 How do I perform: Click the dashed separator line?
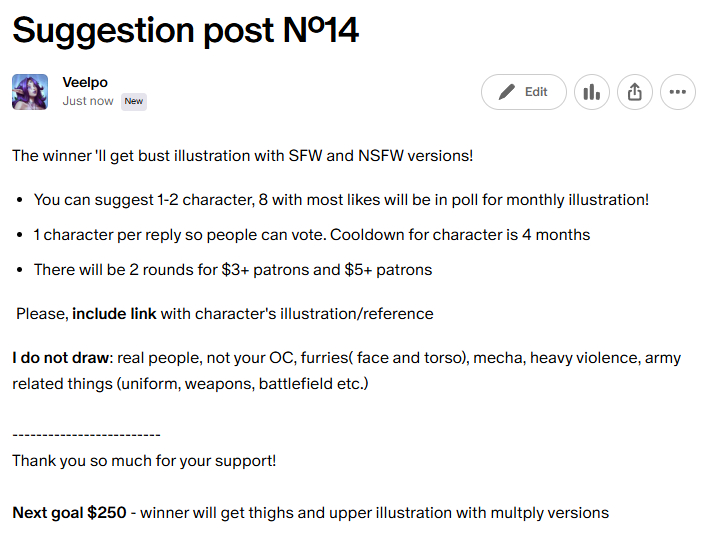(x=86, y=435)
